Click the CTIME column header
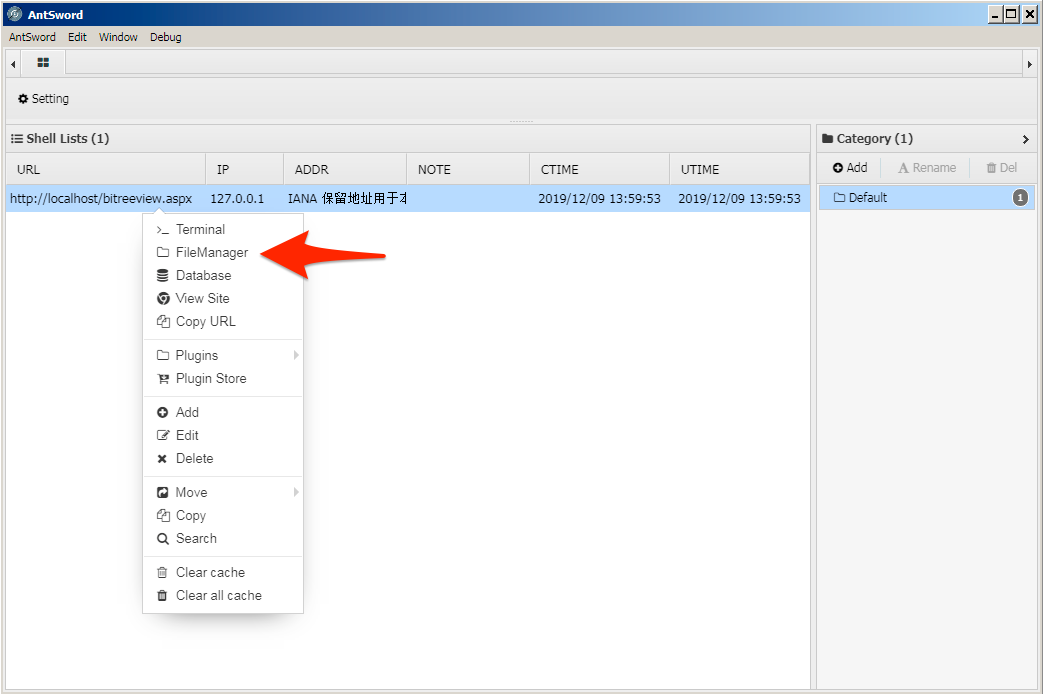1043x694 pixels. 600,169
